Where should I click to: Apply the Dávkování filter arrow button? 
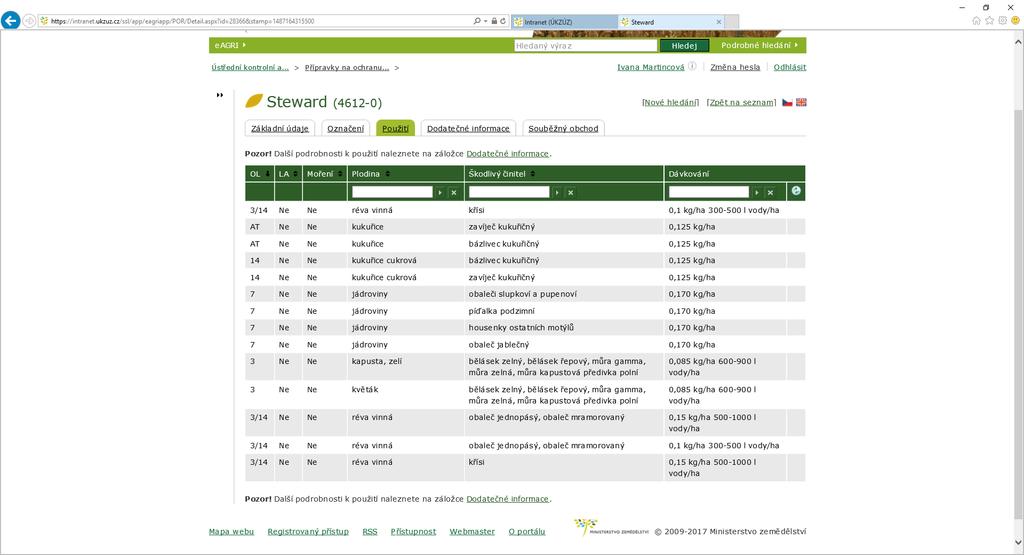pyautogui.click(x=756, y=193)
